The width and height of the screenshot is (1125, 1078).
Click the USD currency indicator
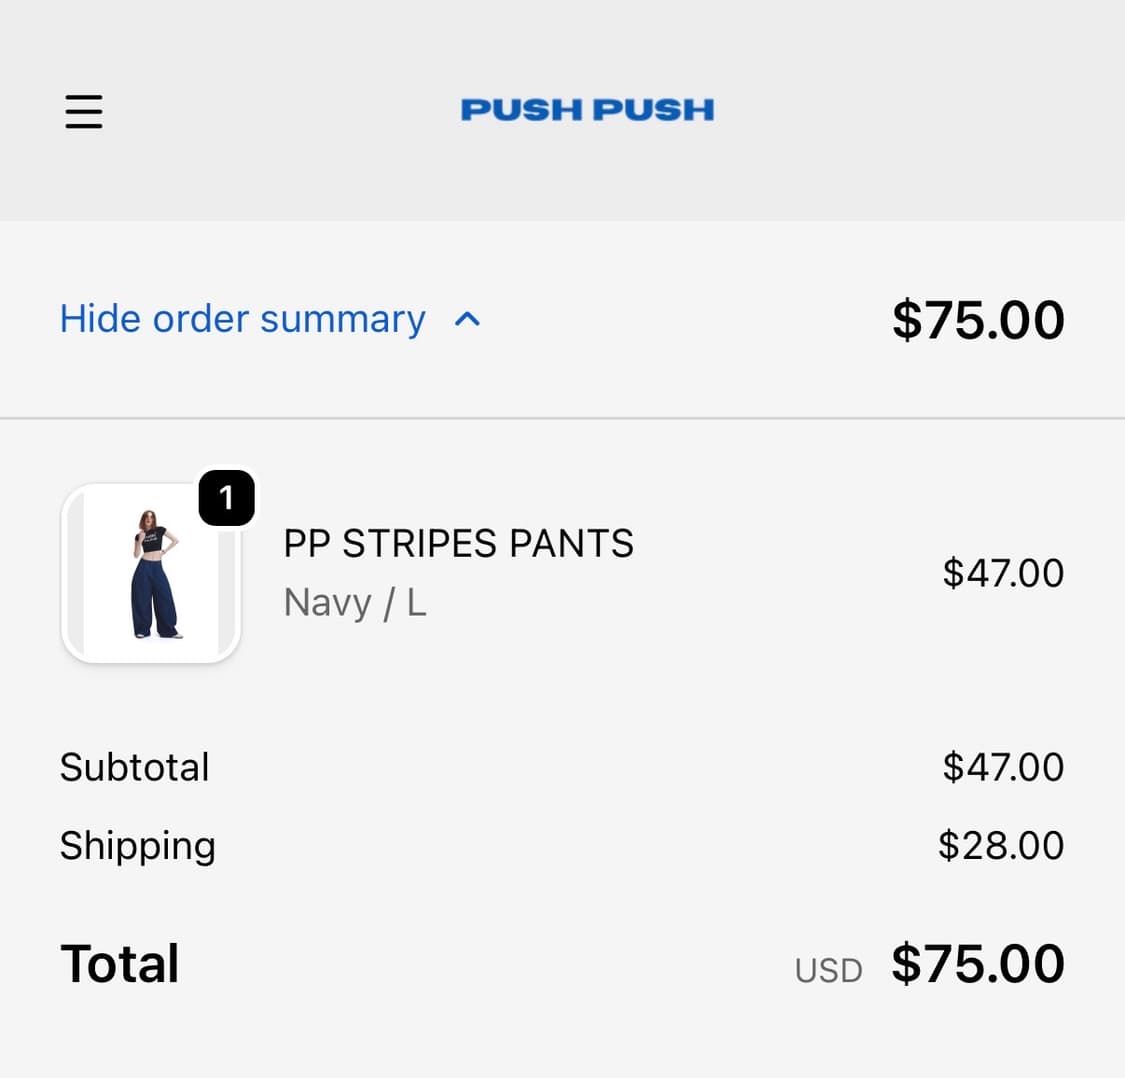(x=828, y=970)
